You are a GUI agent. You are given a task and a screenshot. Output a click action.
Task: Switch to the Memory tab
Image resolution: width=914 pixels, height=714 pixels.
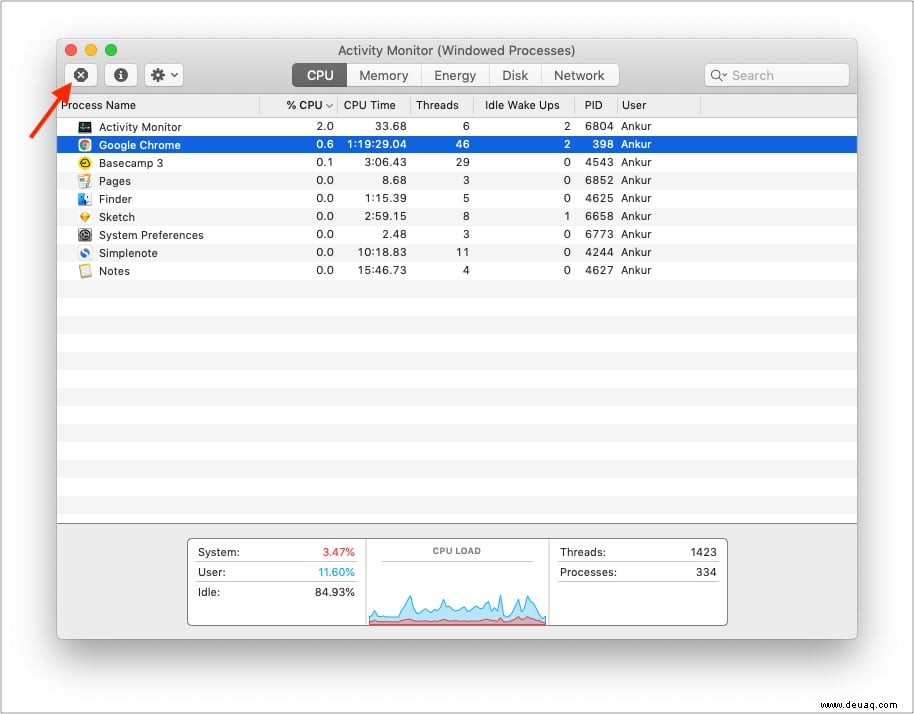384,75
